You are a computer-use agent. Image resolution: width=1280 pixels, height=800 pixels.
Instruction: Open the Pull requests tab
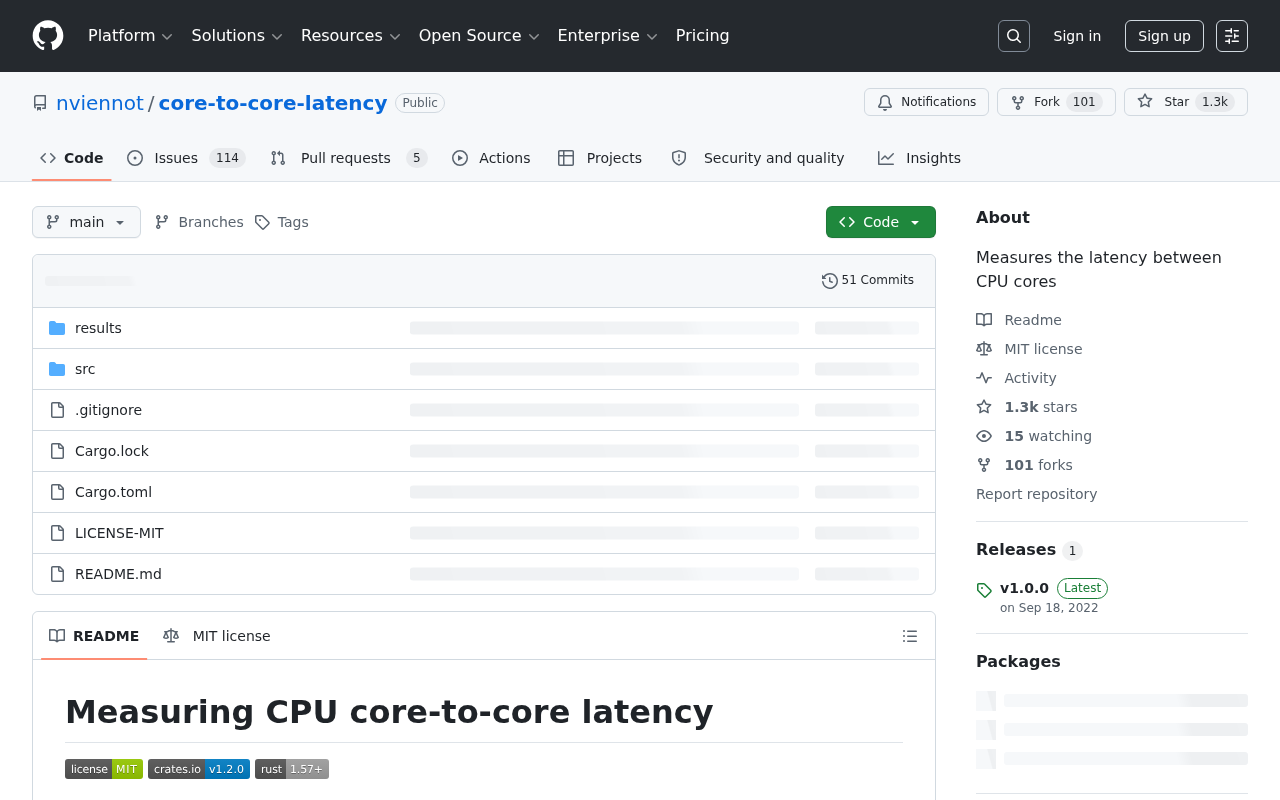[349, 158]
